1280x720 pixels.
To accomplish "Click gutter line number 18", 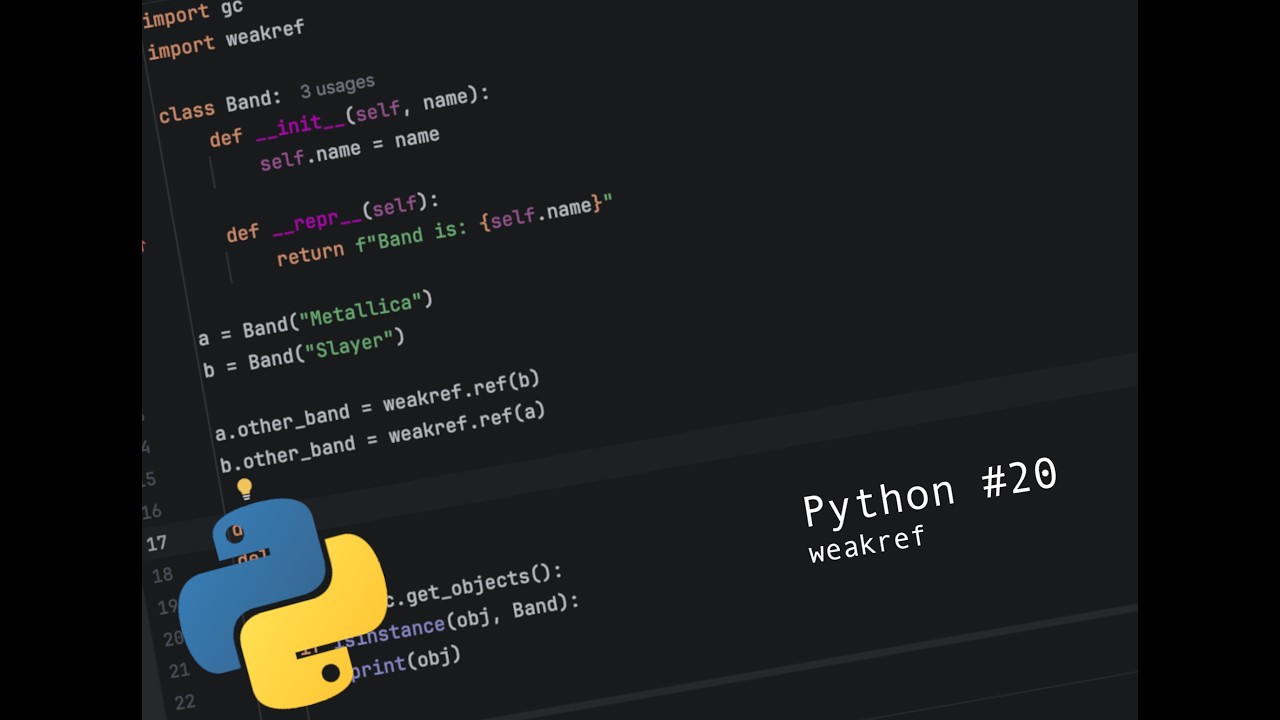I will 162,575.
